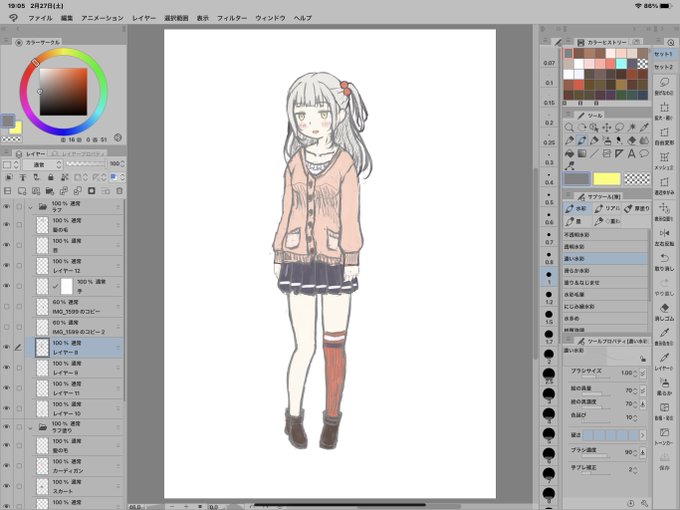The image size is (680, 510).
Task: Pick the cyan swatch in color history
Action: click(x=621, y=64)
